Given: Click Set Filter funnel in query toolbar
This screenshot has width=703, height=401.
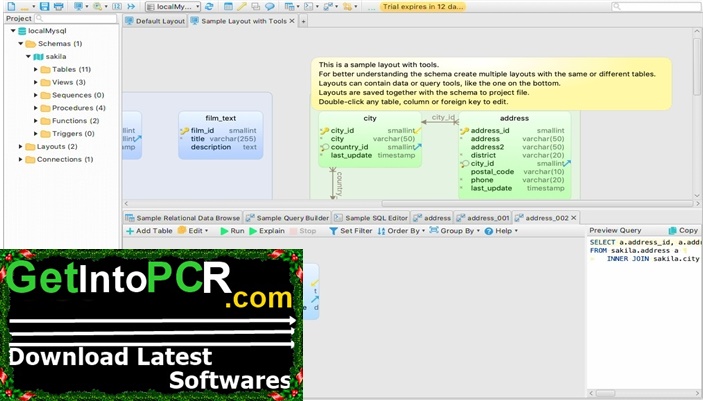Looking at the screenshot, I should click(351, 231).
